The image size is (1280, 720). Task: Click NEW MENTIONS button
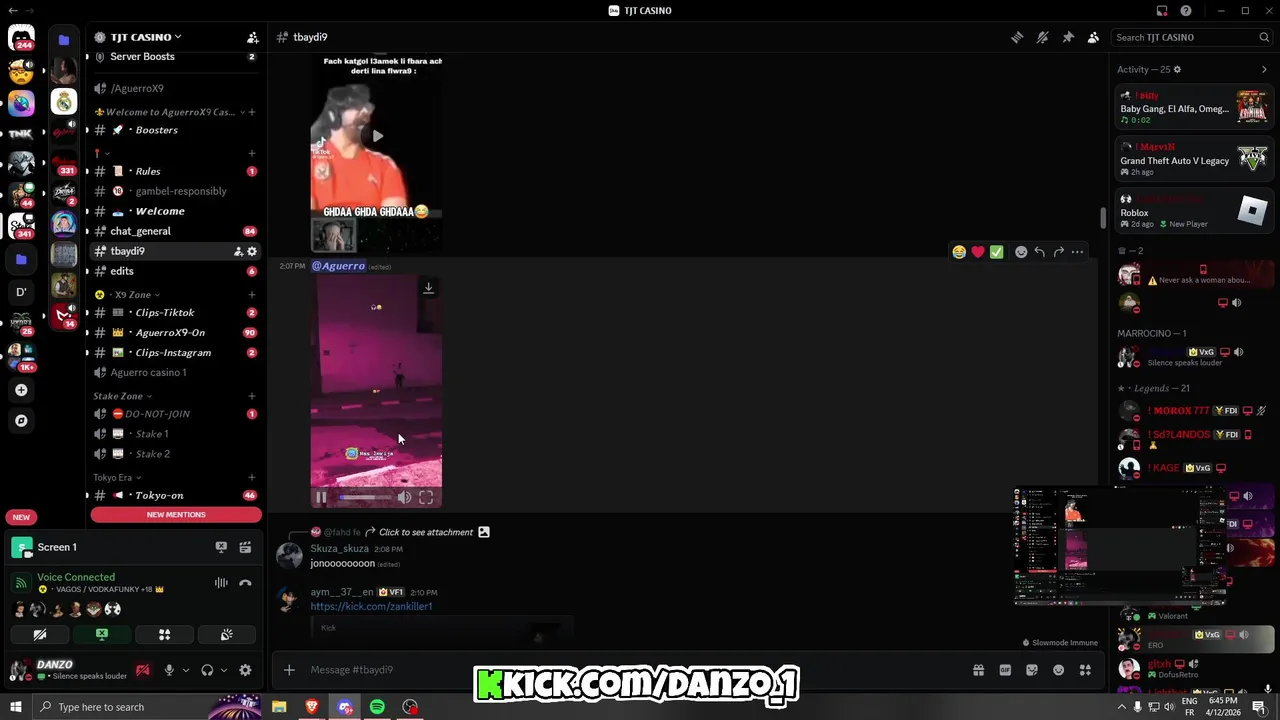click(176, 515)
